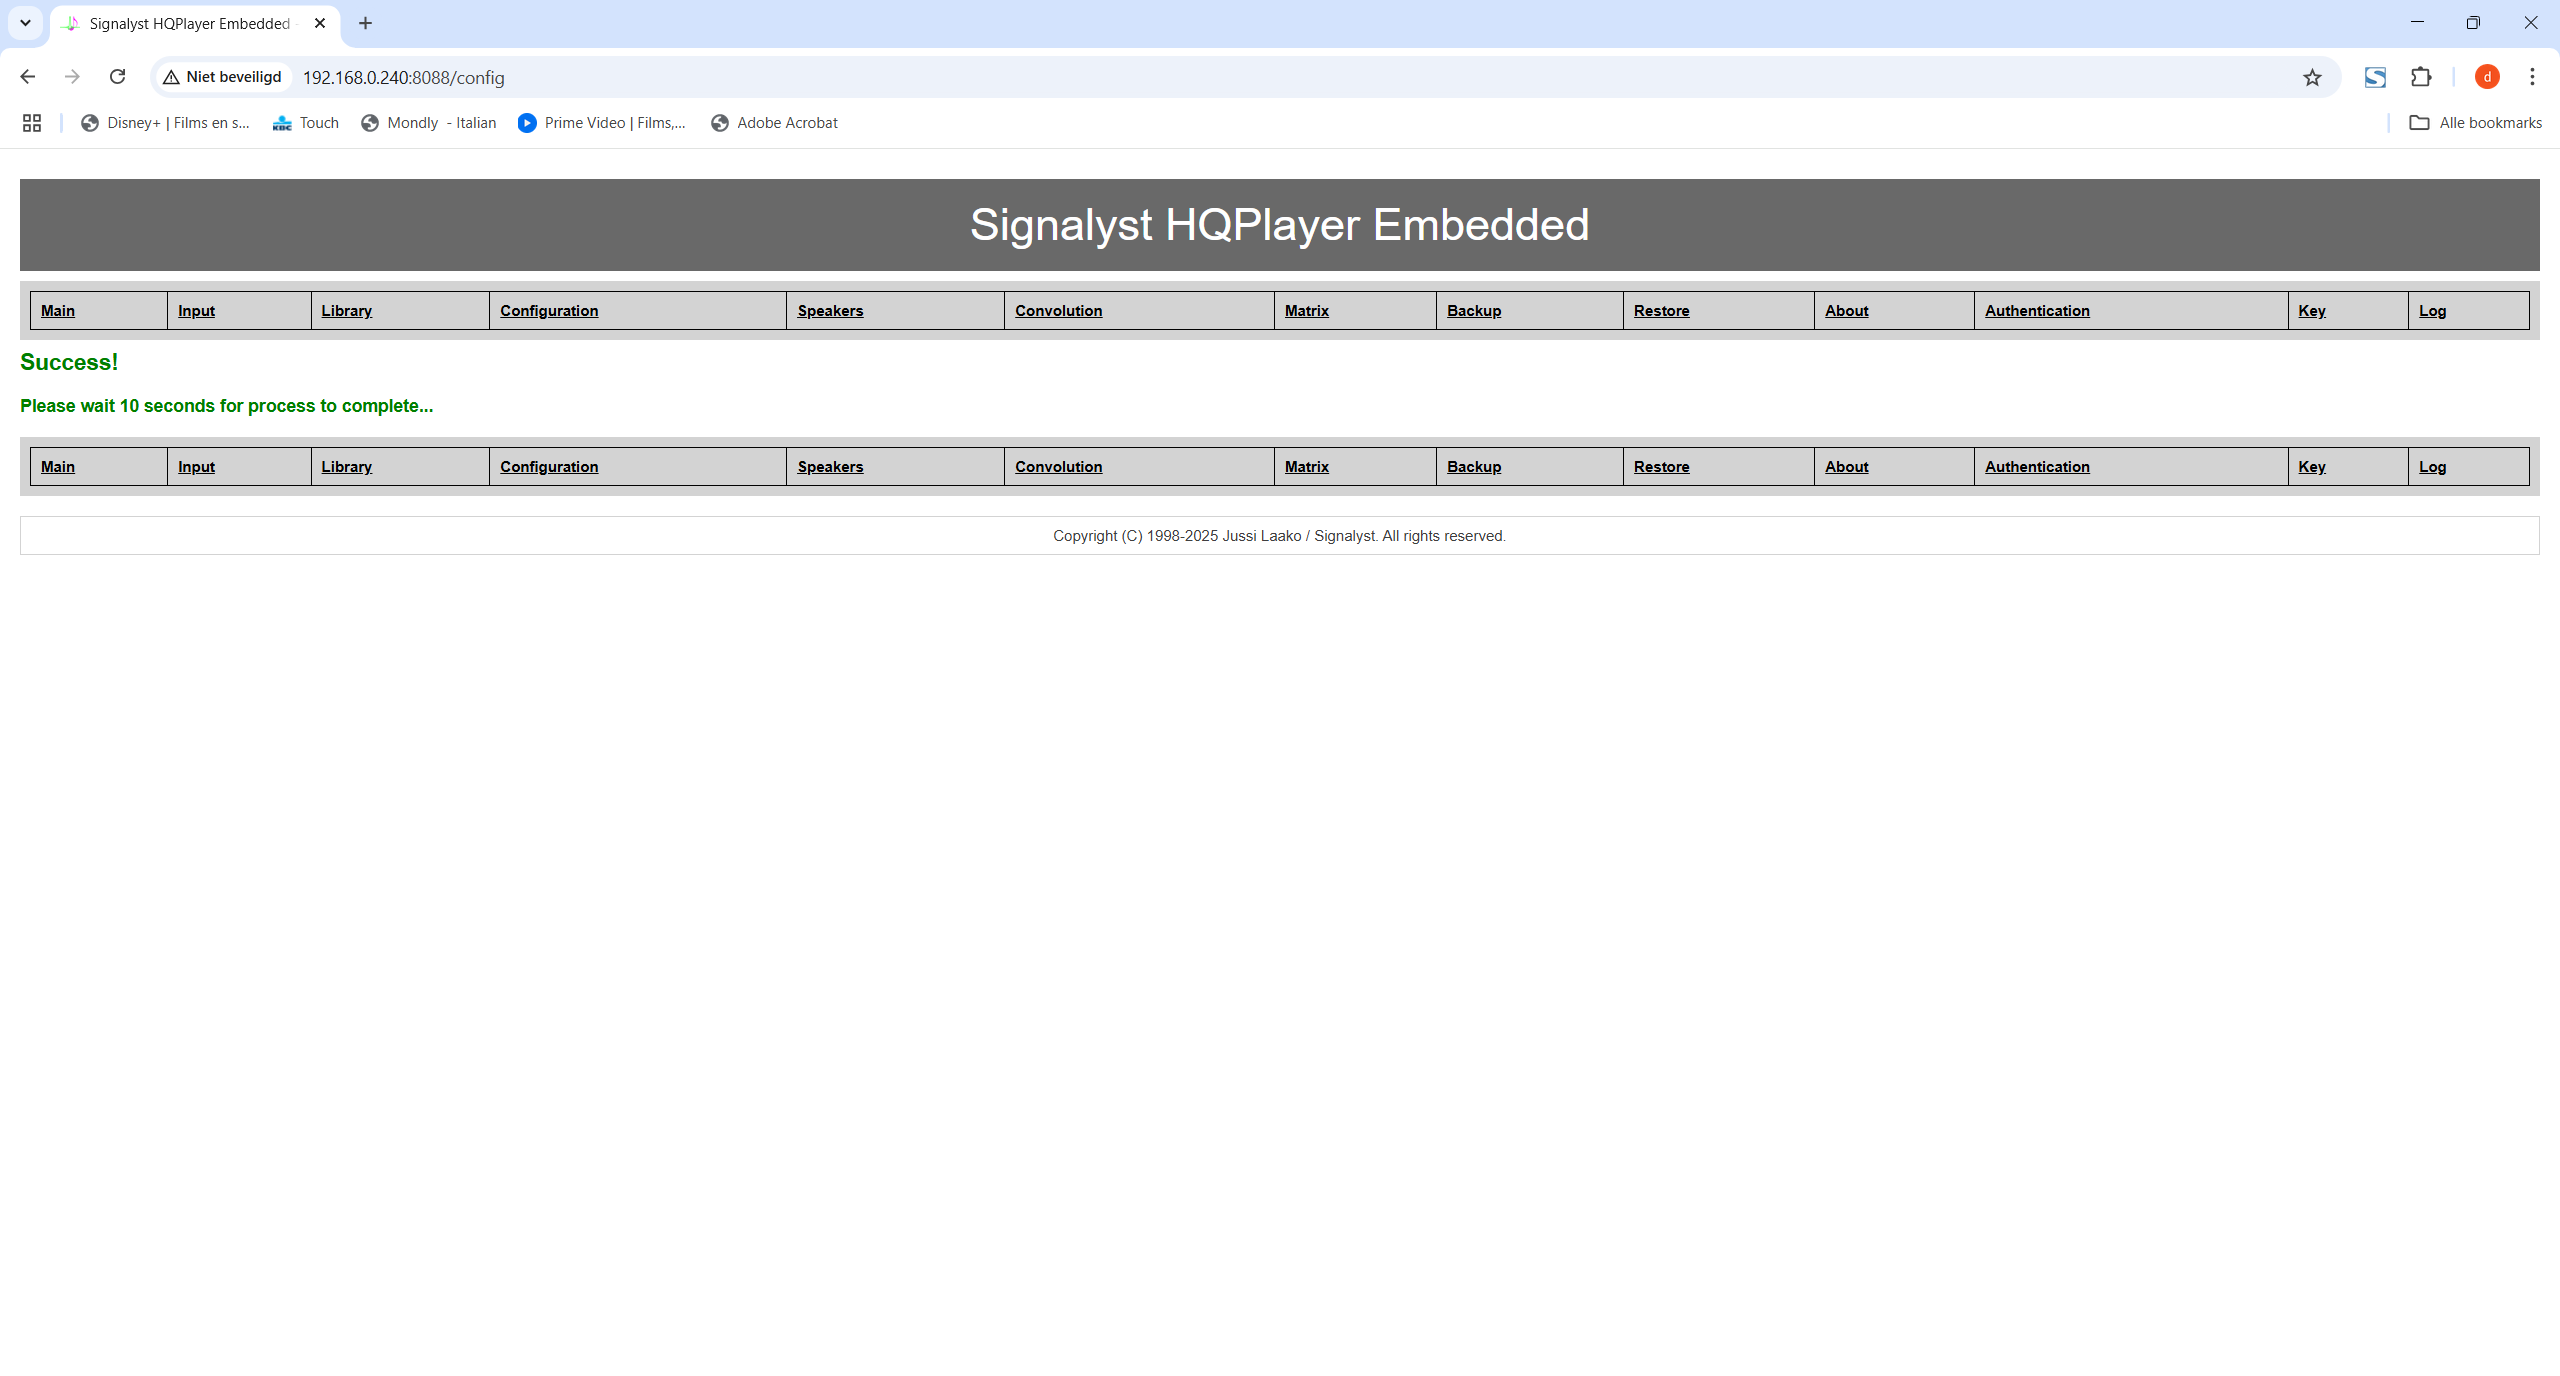Viewport: 2560px width, 1376px height.
Task: Open Speakers in the top navigation
Action: (830, 311)
